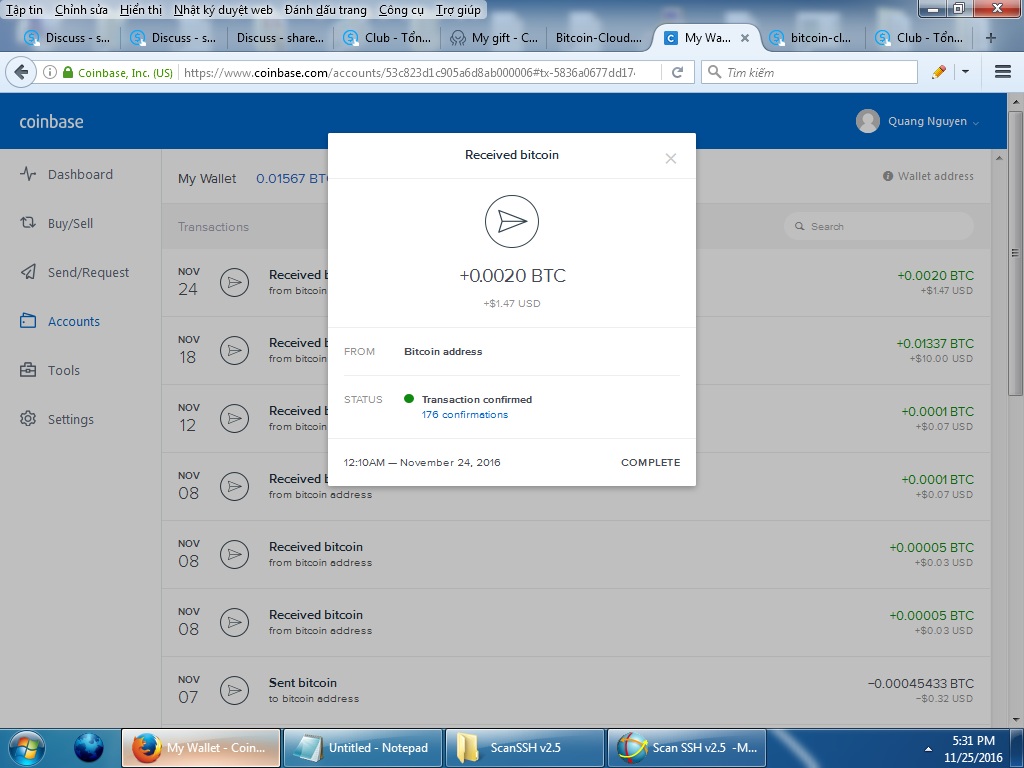Screen dimensions: 1024x768
Task: Show hidden system tray icons
Action: coord(928,748)
